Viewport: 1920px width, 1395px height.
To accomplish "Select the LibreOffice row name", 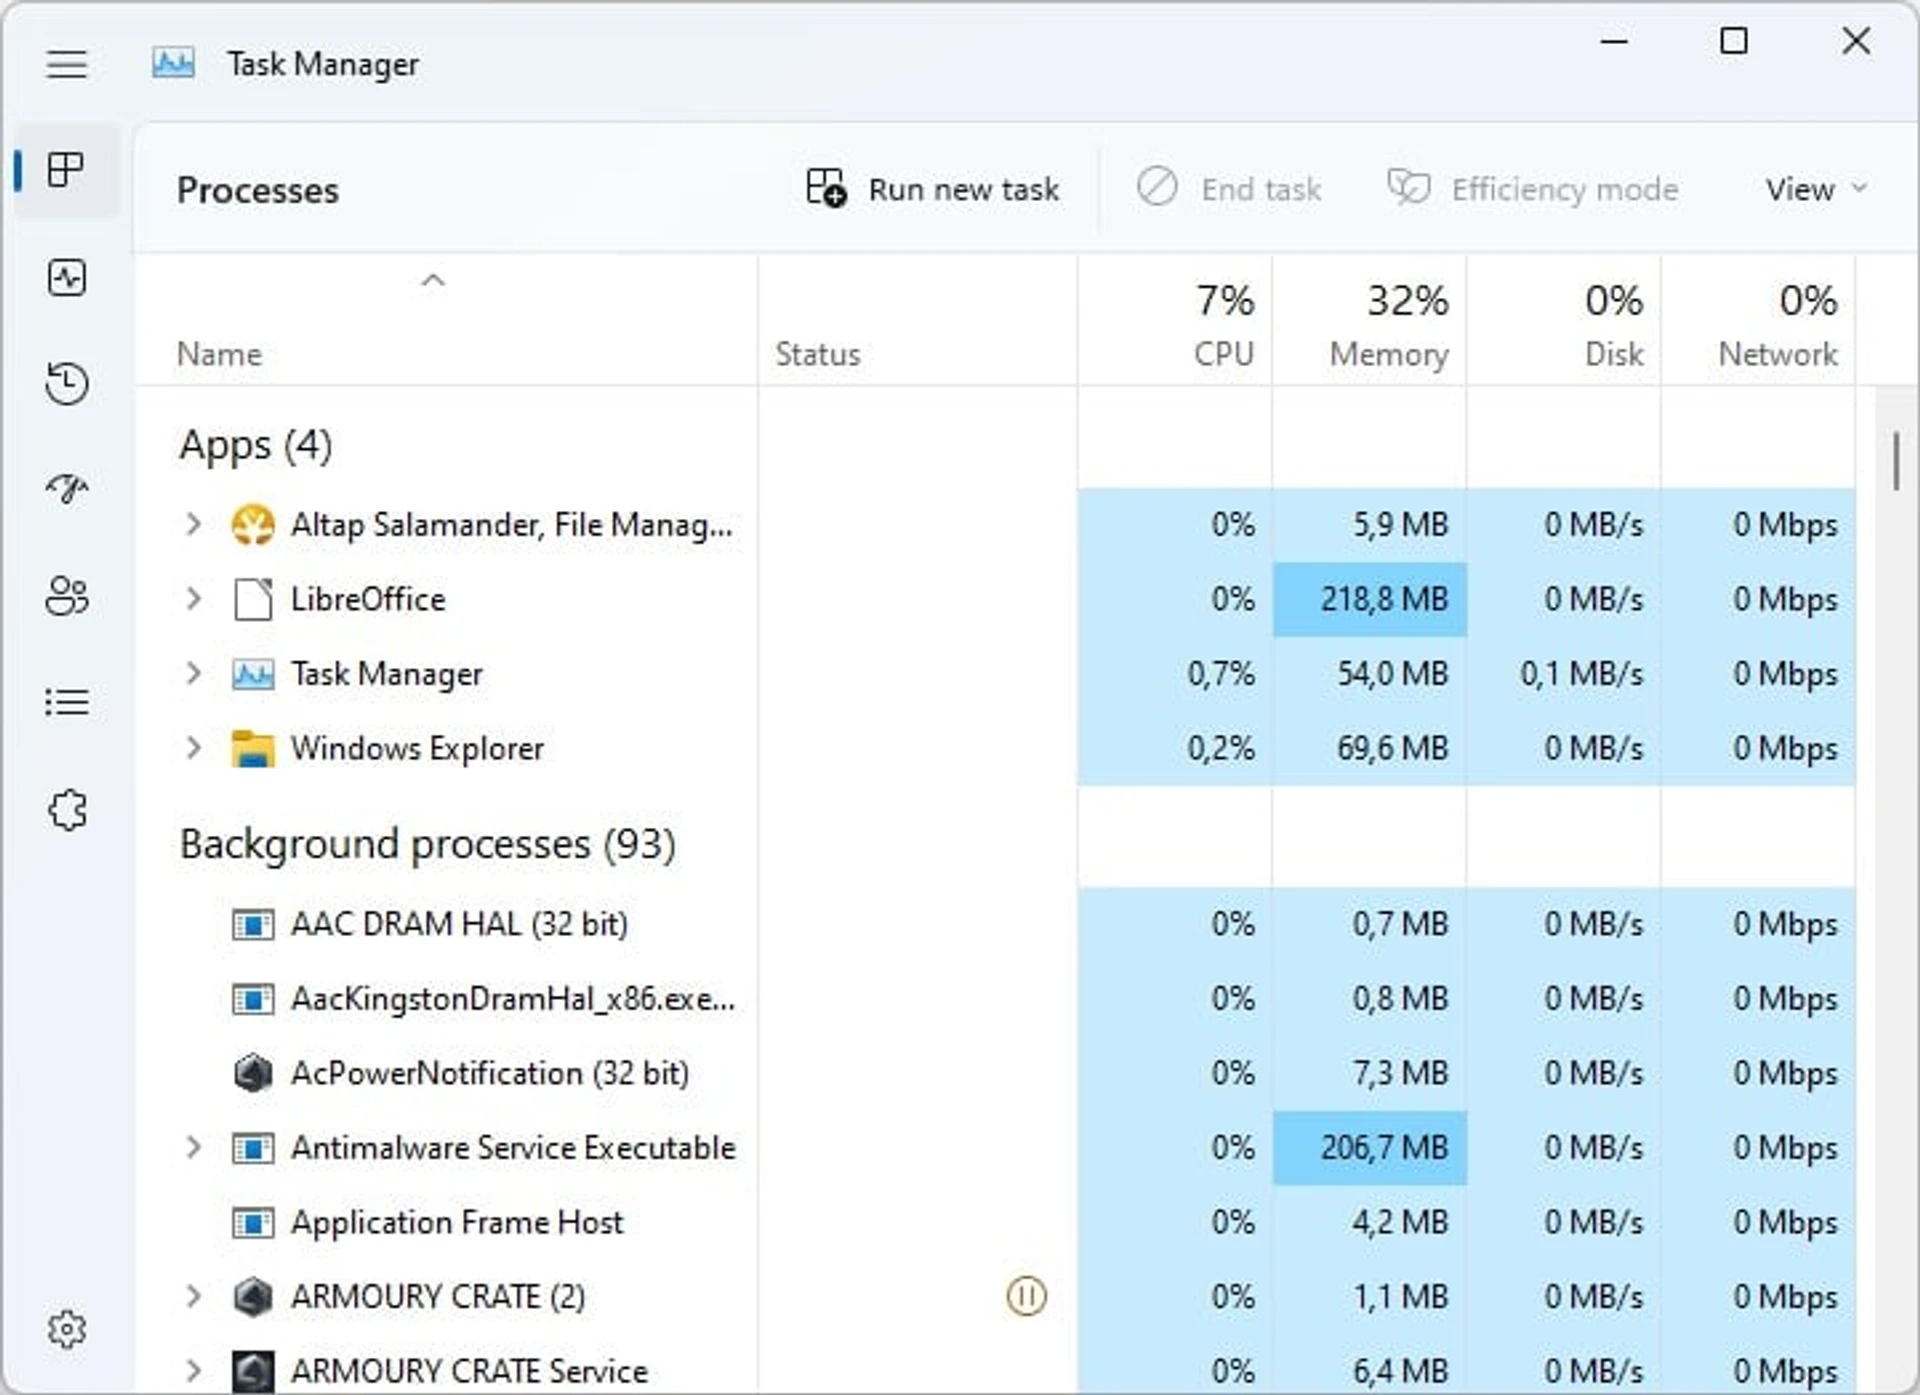I will tap(368, 599).
